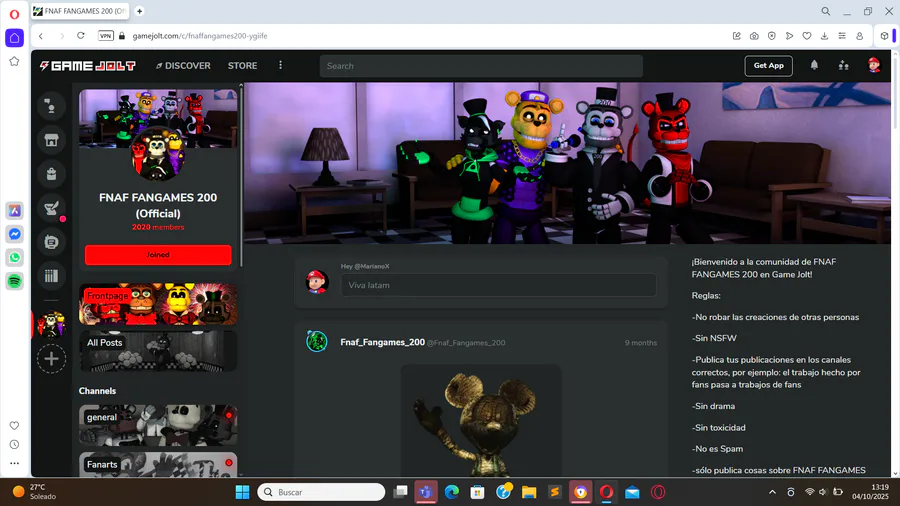Open the chat icon in left sidebar

click(51, 242)
